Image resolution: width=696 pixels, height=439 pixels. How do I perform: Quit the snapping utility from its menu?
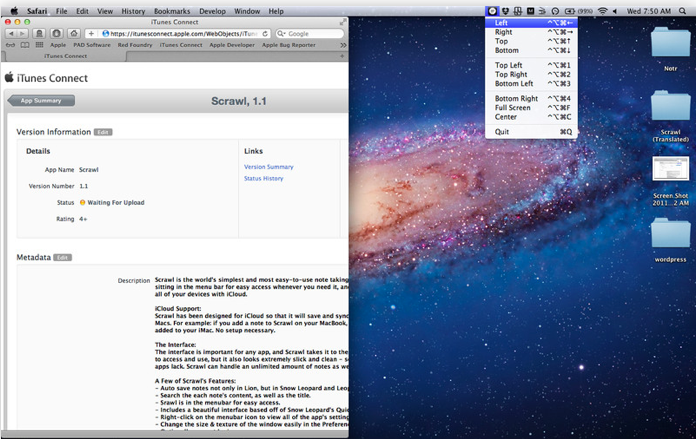click(531, 132)
